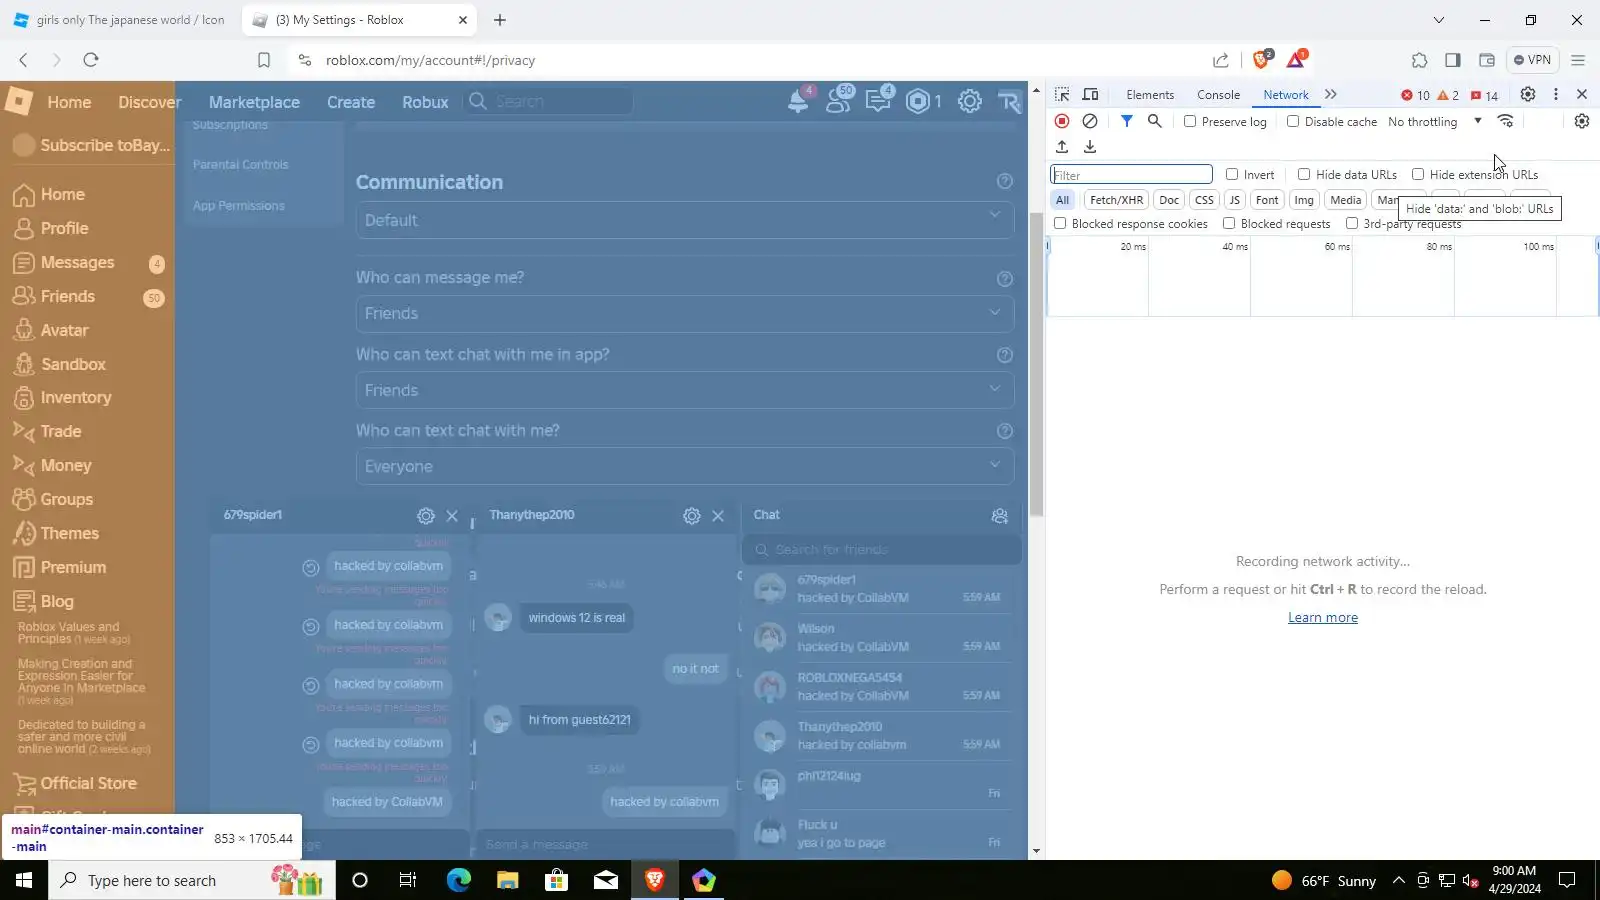Check Hide extension URLs
The width and height of the screenshot is (1600, 900).
click(1418, 174)
